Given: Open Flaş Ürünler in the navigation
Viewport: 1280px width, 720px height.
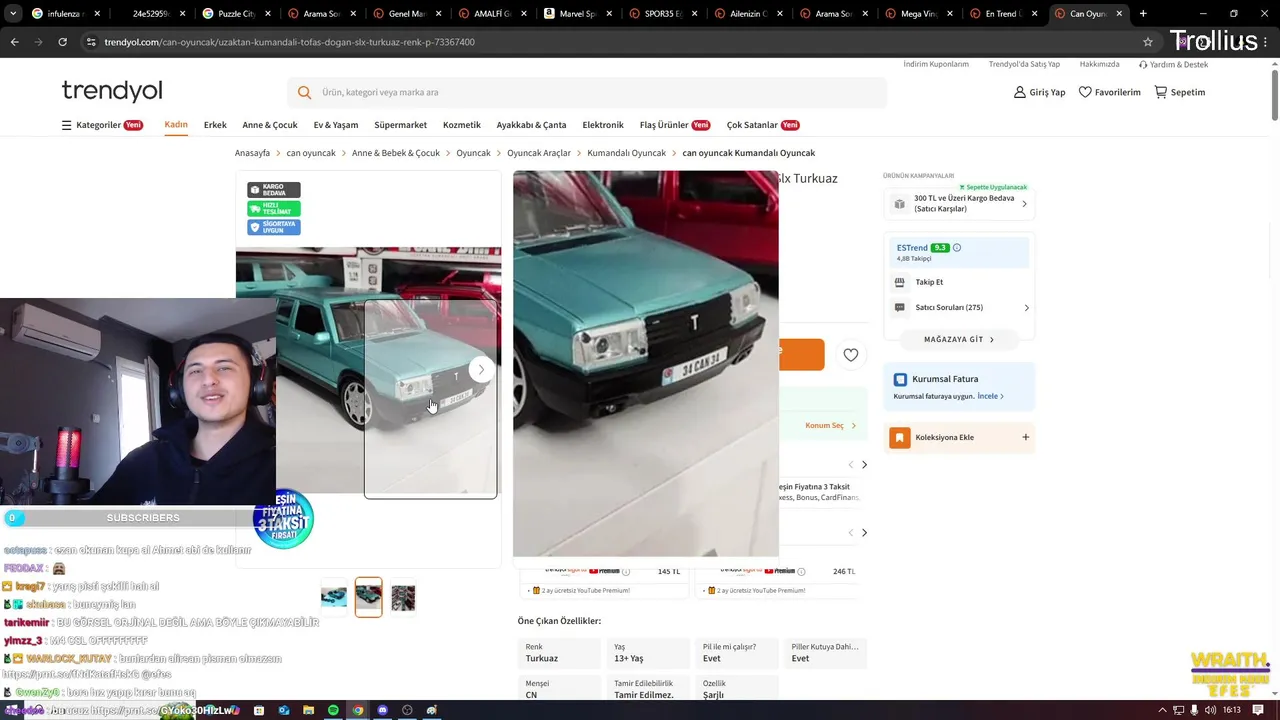Looking at the screenshot, I should tap(674, 125).
